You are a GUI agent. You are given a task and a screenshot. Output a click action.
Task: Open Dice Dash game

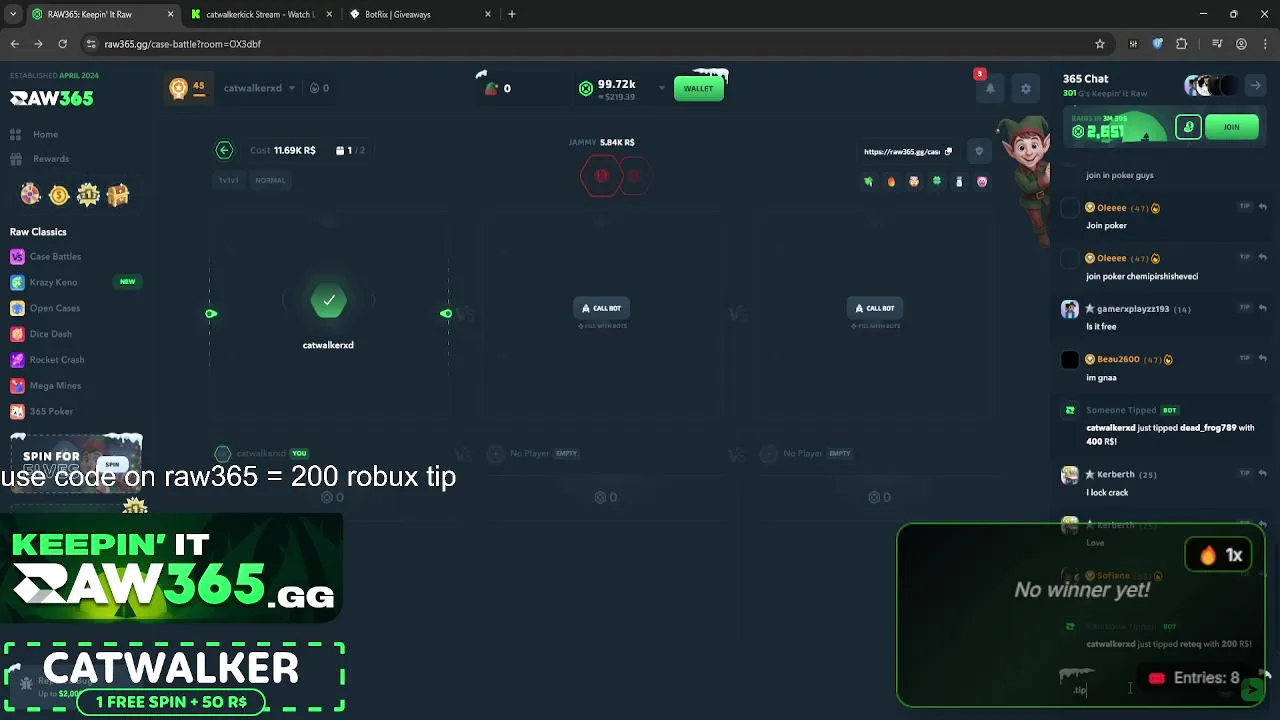[41, 334]
